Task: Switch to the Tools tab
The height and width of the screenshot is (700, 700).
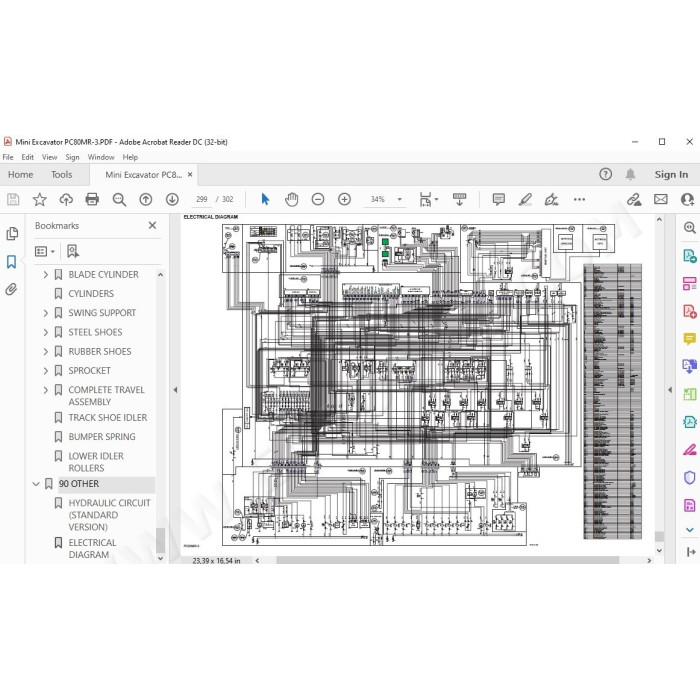Action: click(x=61, y=175)
